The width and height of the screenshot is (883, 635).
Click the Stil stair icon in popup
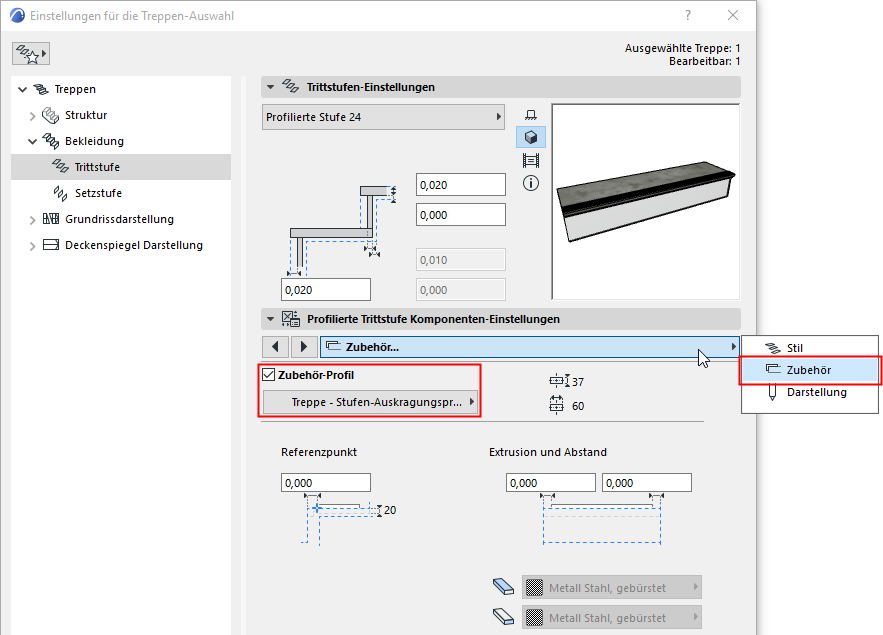pos(773,348)
